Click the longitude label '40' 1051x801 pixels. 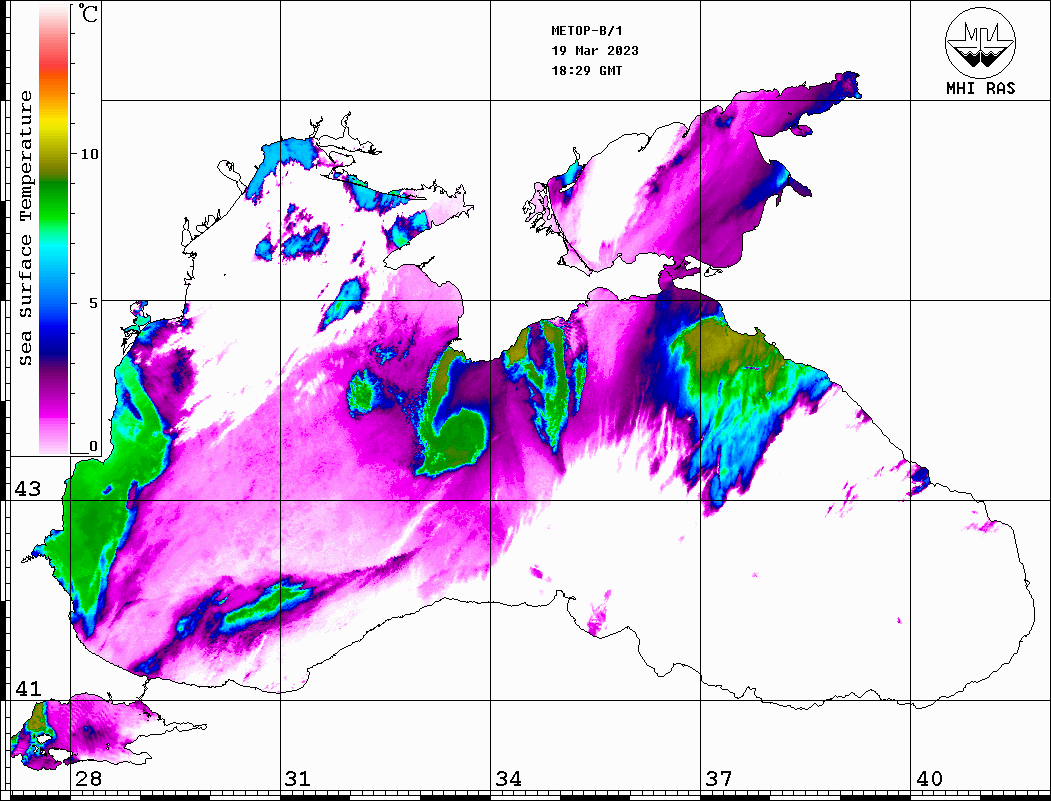(928, 778)
